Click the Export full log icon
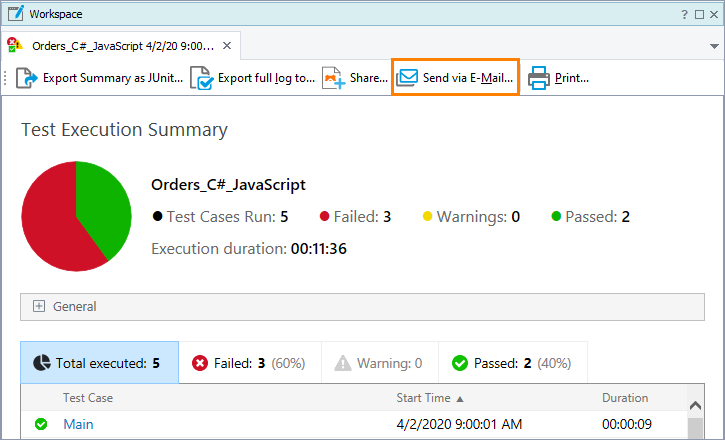 (x=202, y=78)
